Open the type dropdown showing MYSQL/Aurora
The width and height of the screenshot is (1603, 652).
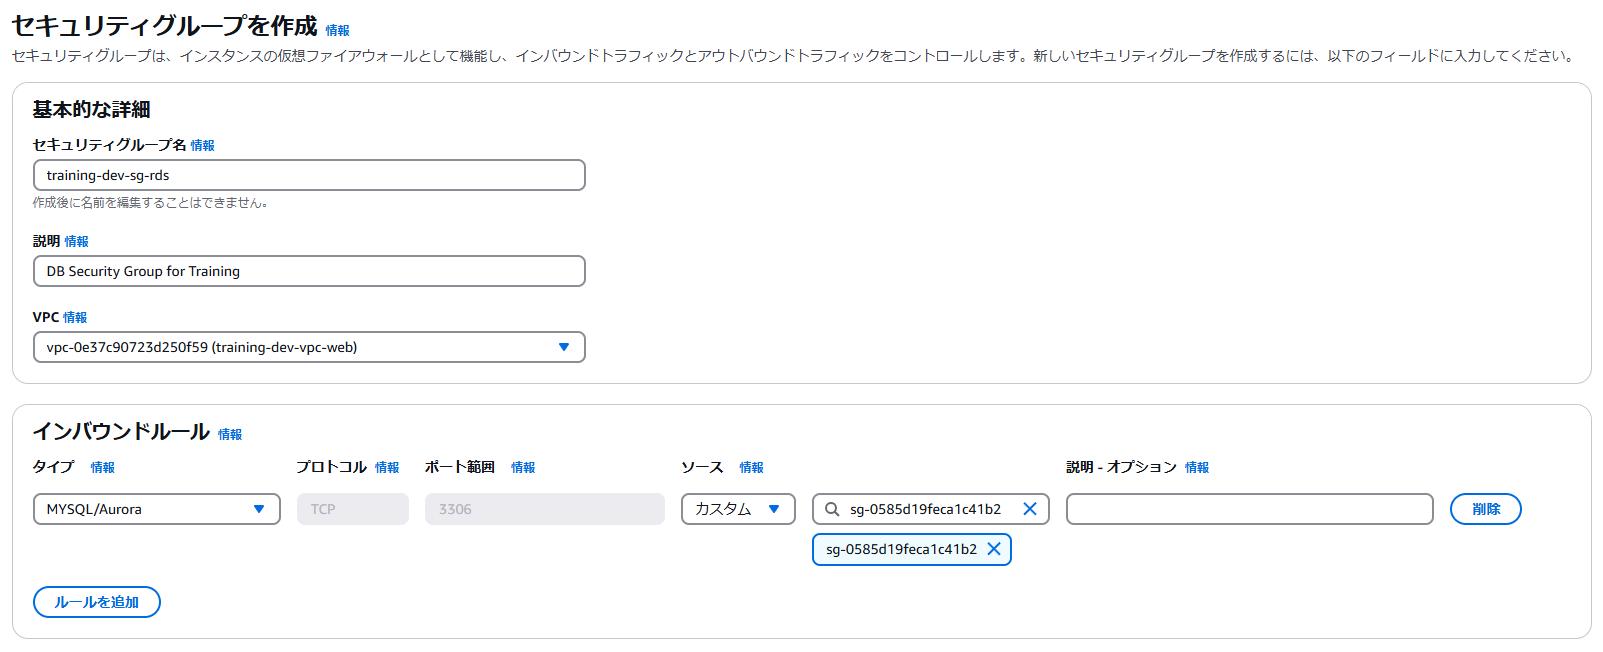[x=157, y=509]
